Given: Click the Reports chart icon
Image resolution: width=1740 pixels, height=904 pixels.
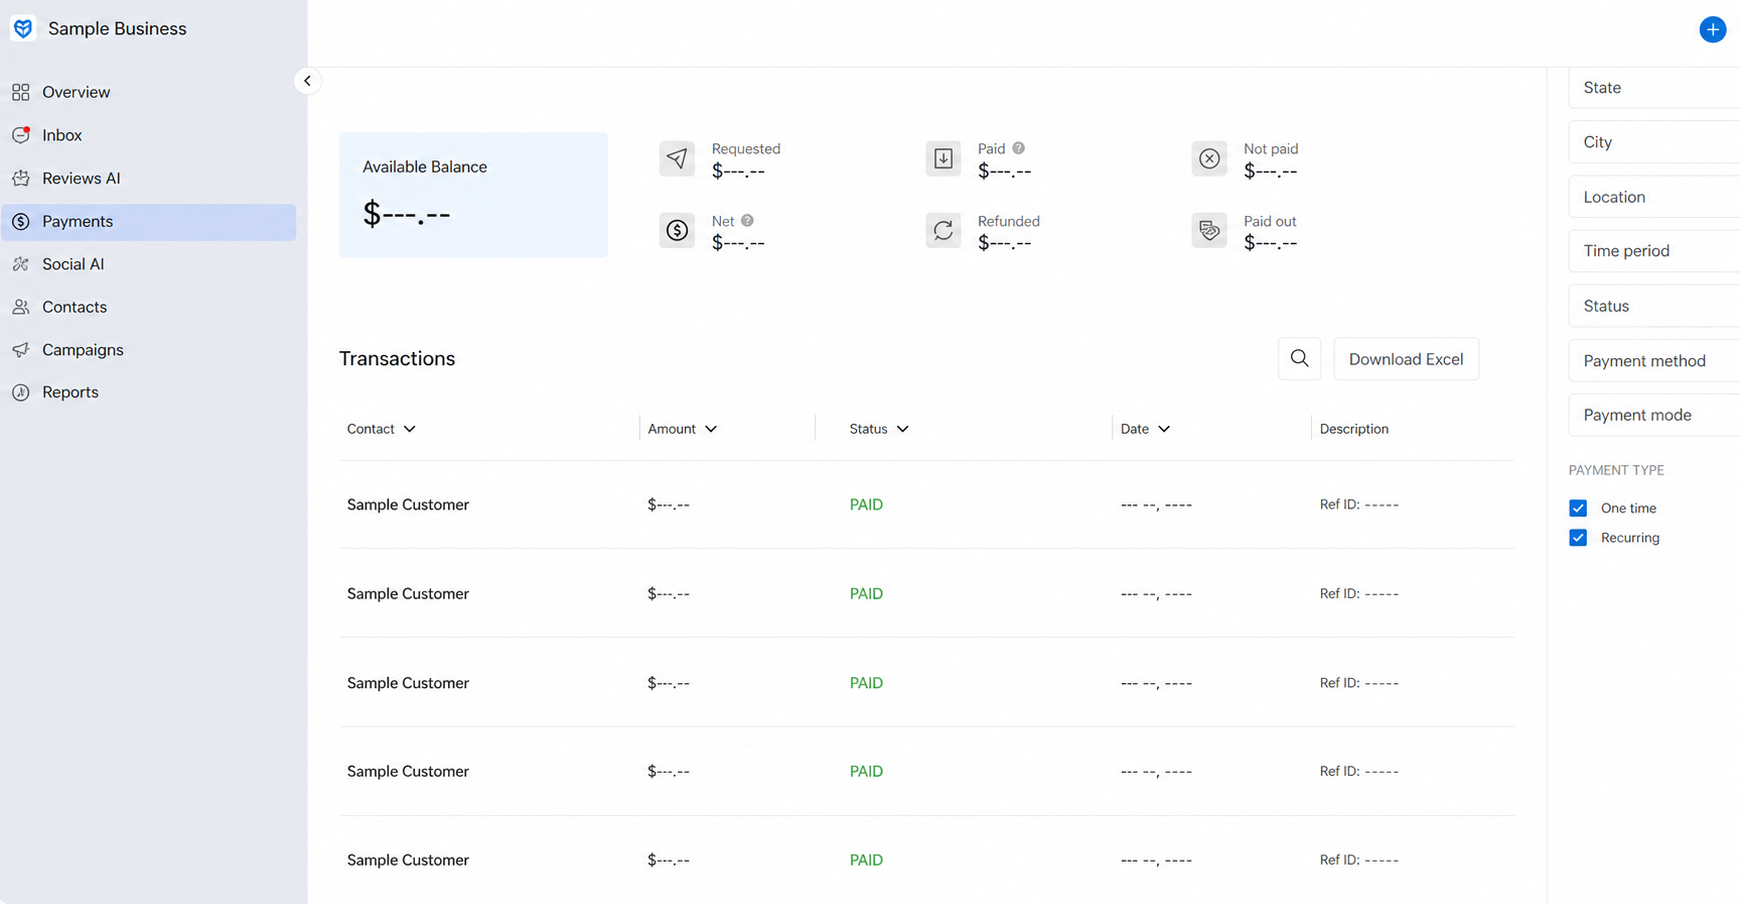Looking at the screenshot, I should (21, 392).
